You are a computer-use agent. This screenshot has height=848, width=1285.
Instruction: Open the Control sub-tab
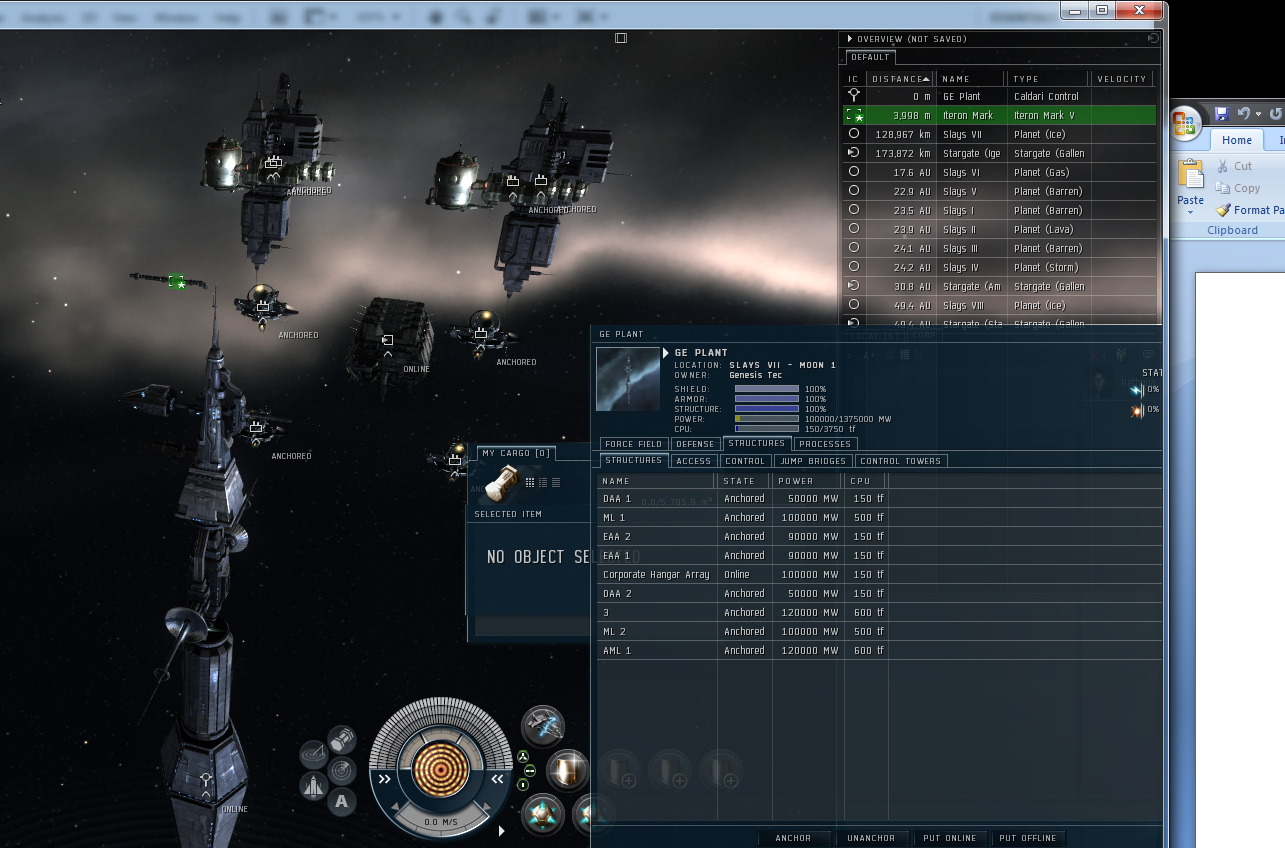pos(745,461)
